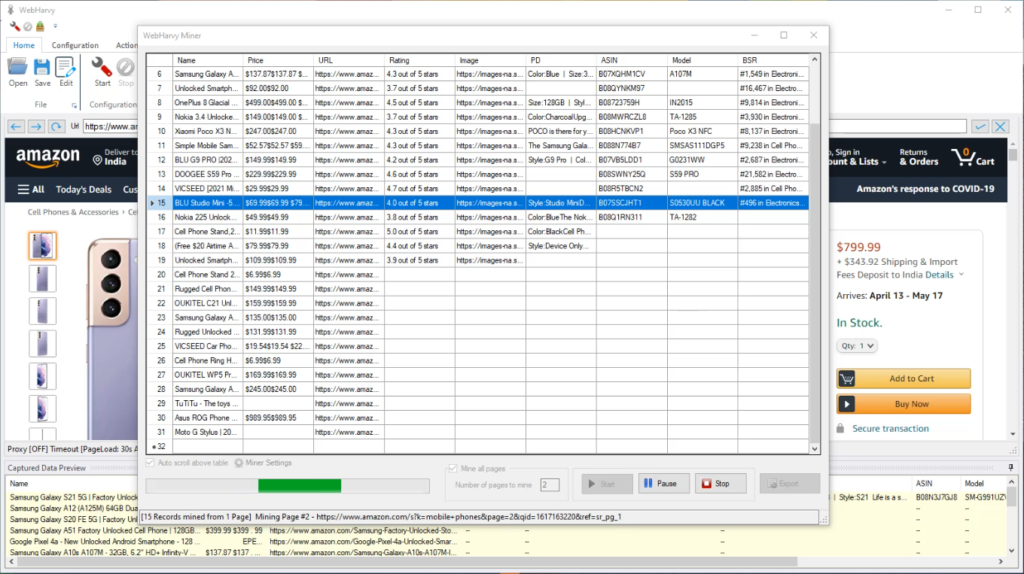
Task: Click the green mining progress bar
Action: 300,485
